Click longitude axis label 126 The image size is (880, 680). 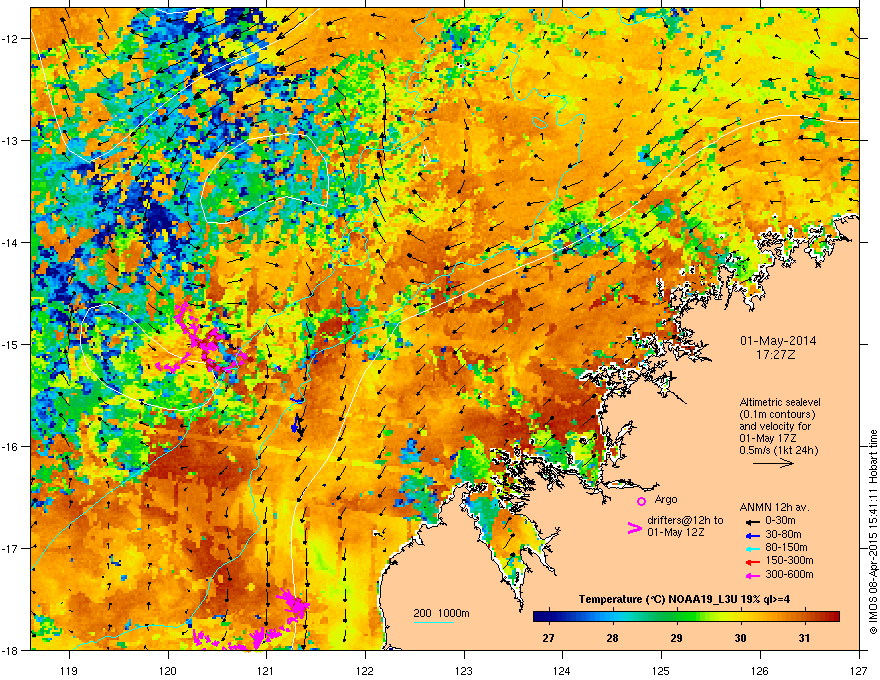click(x=760, y=670)
